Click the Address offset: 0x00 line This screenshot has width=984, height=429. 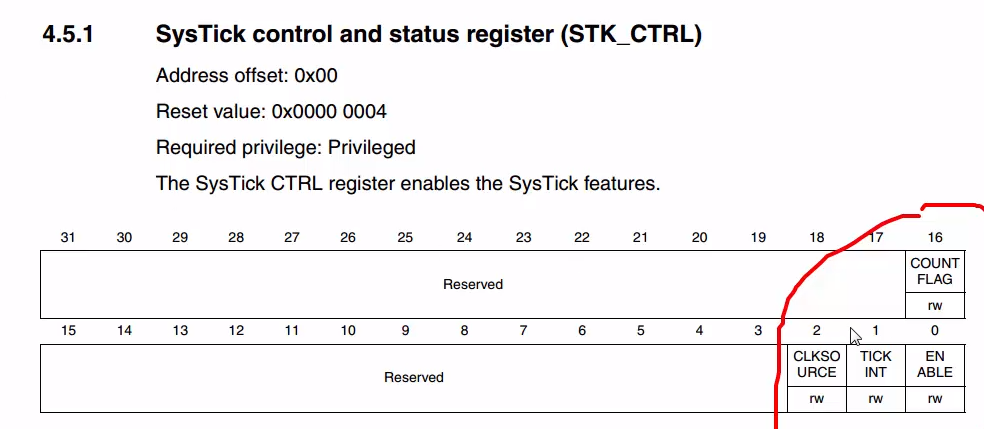[x=247, y=75]
